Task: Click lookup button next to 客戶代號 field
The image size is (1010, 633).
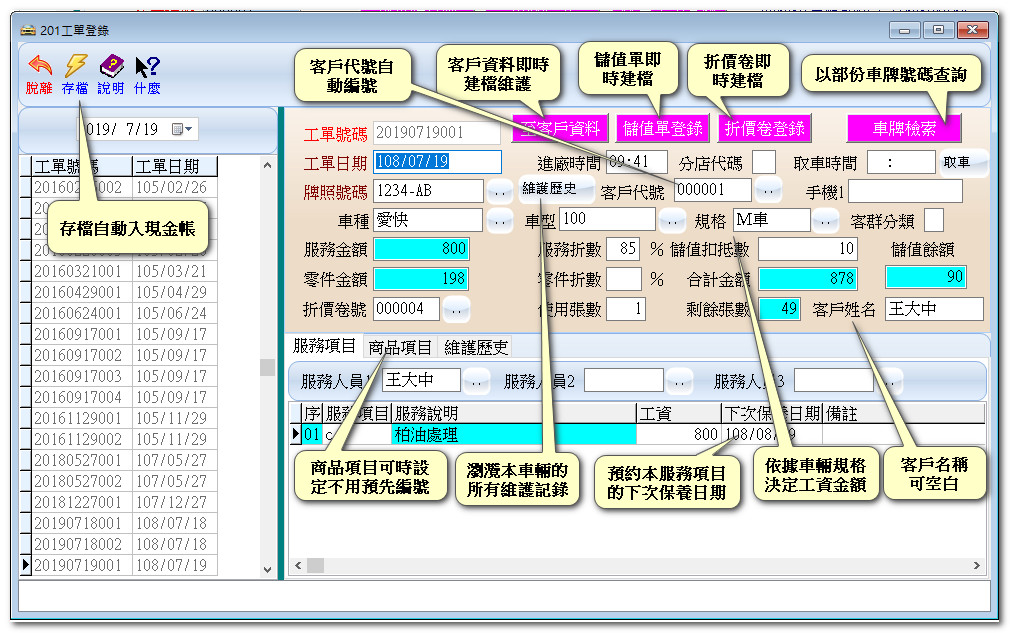Action: pyautogui.click(x=767, y=190)
